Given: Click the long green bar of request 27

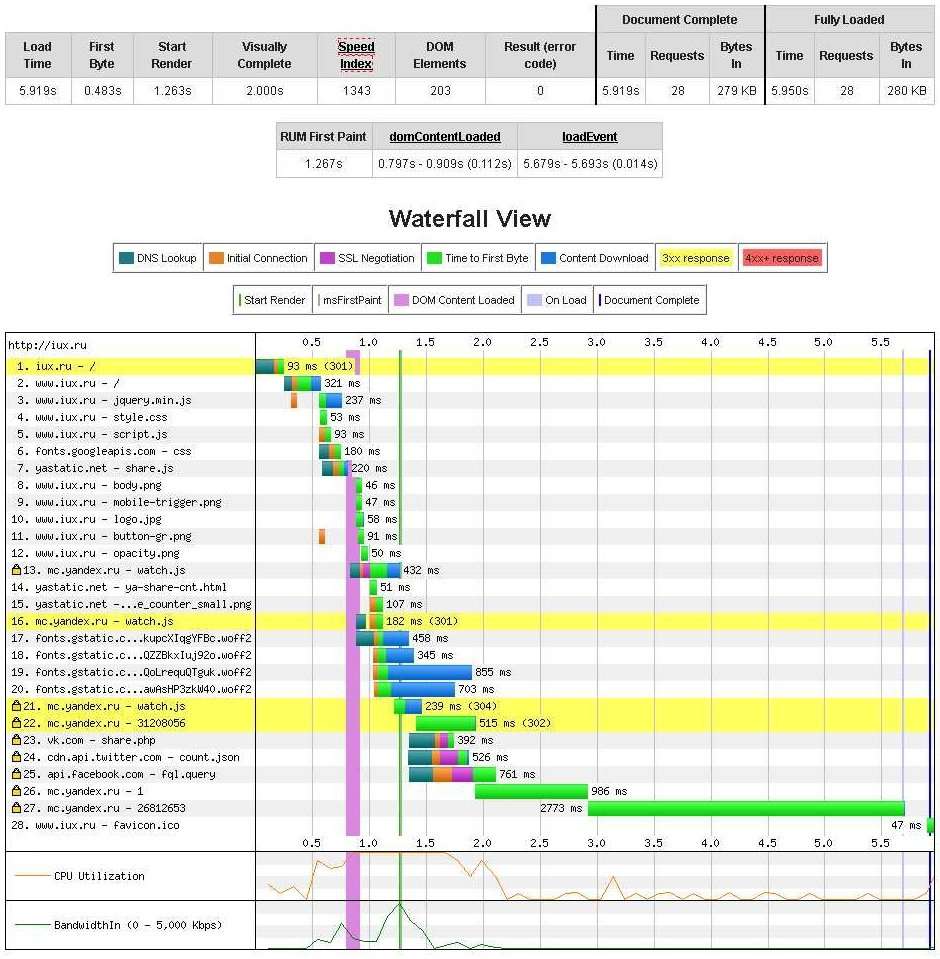Looking at the screenshot, I should click(x=746, y=808).
